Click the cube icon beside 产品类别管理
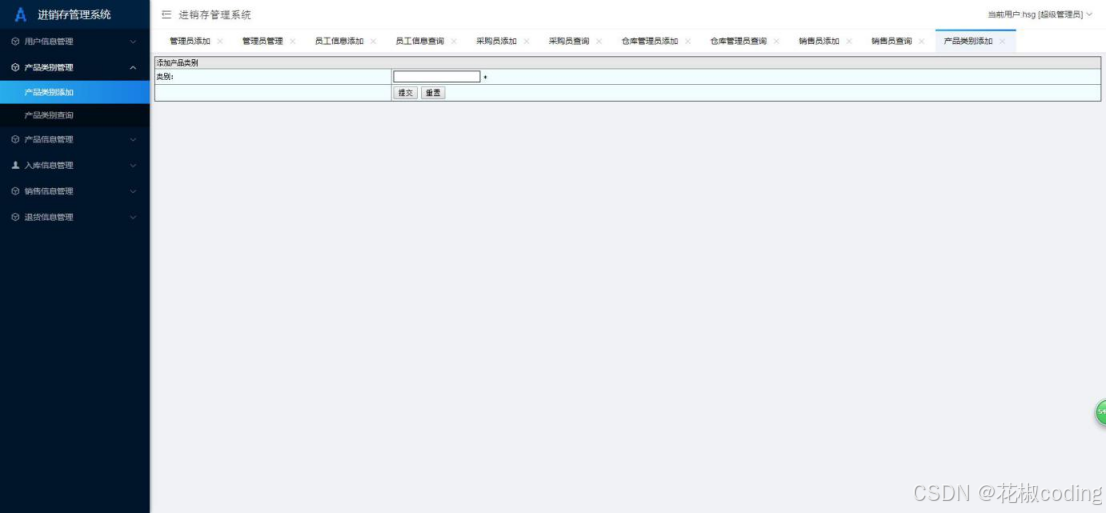Image resolution: width=1106 pixels, height=513 pixels. click(x=16, y=68)
